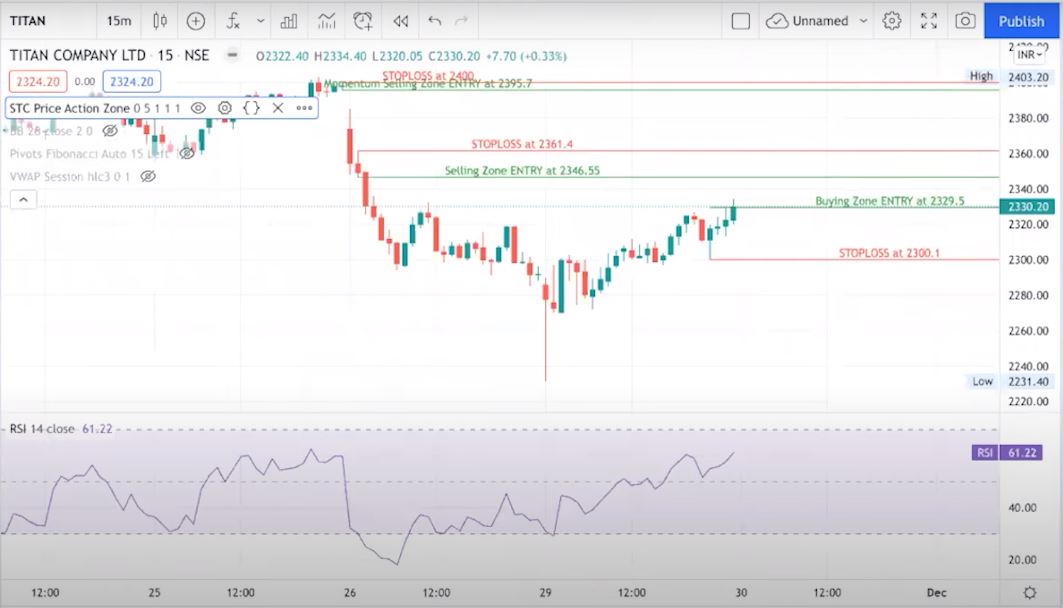Open the financials bar chart icon
The image size is (1063, 608).
coord(289,20)
